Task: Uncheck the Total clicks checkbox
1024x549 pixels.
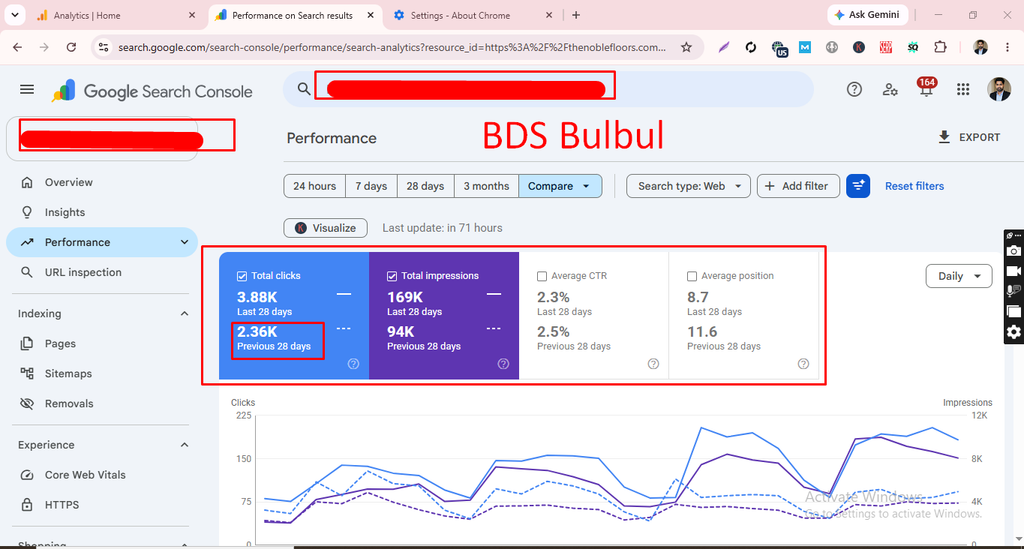Action: (242, 276)
